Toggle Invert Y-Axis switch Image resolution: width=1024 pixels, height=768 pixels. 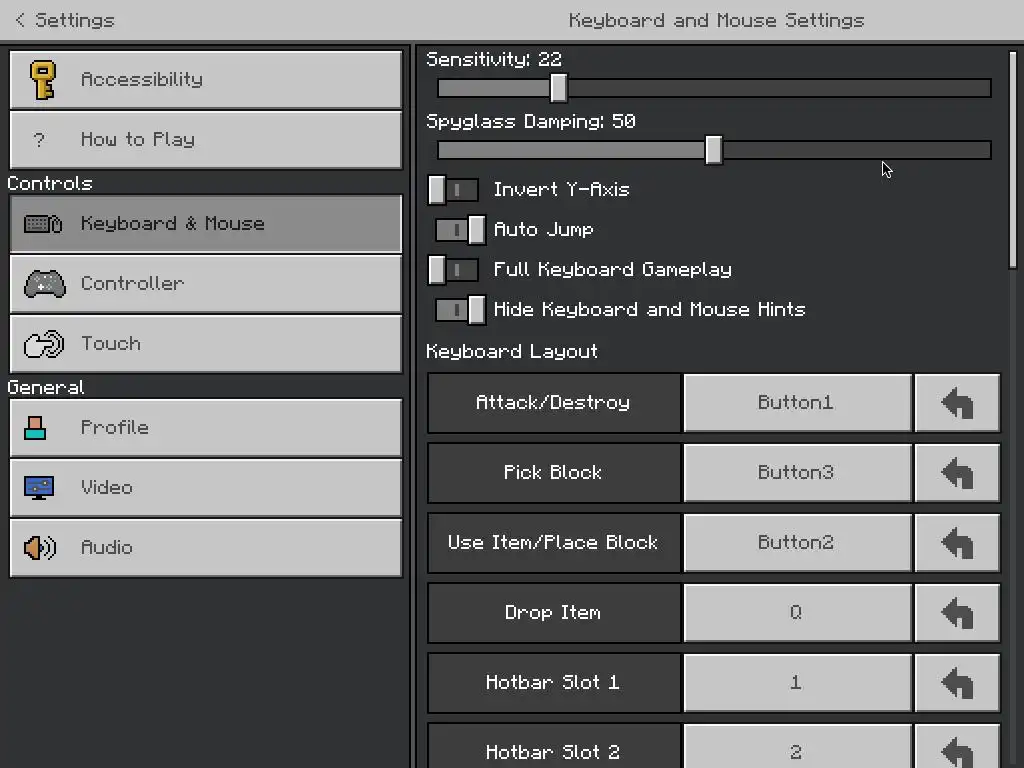[x=453, y=190]
